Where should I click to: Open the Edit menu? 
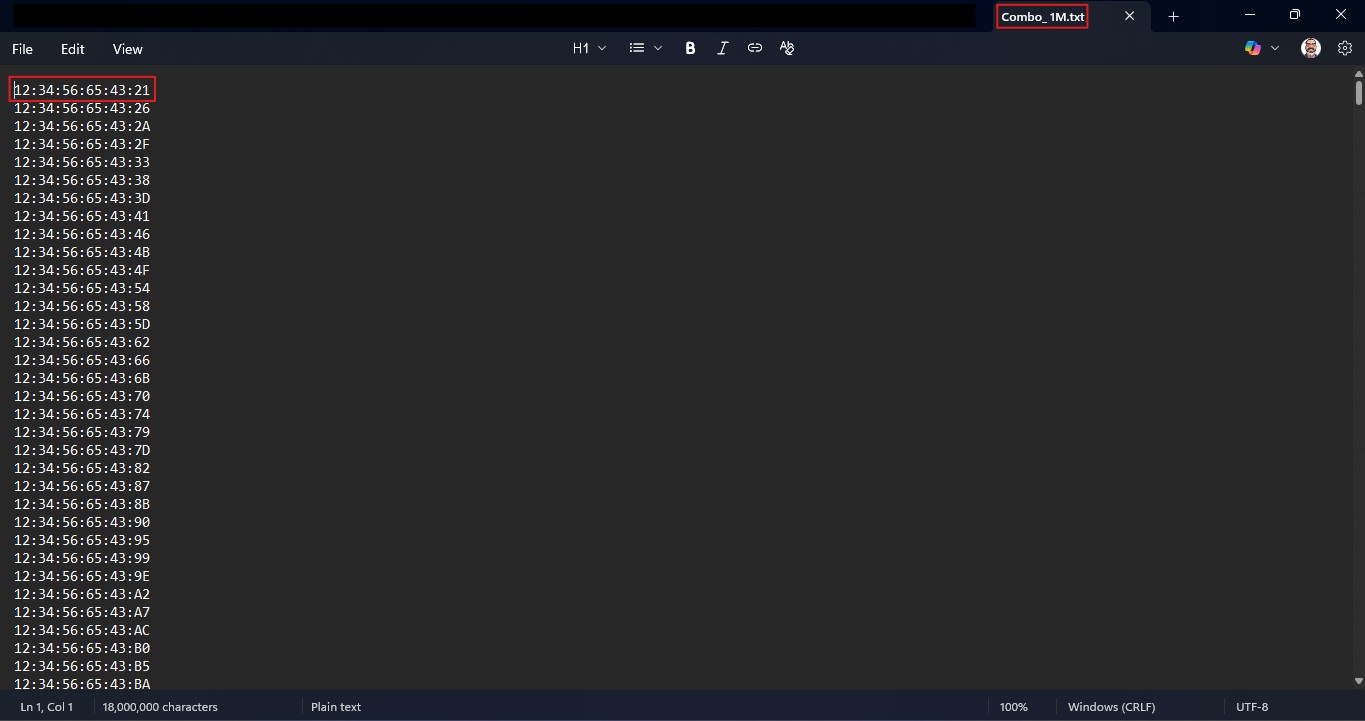click(x=73, y=49)
